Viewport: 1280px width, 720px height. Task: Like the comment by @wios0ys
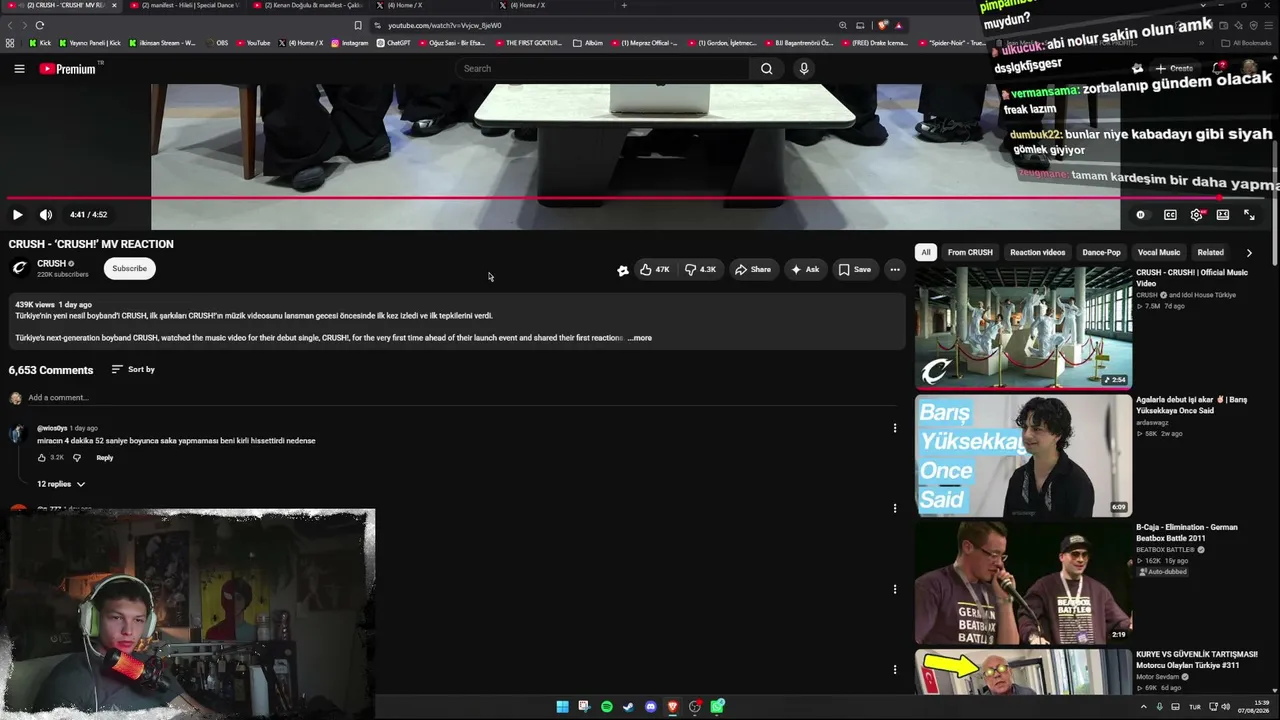[x=42, y=458]
